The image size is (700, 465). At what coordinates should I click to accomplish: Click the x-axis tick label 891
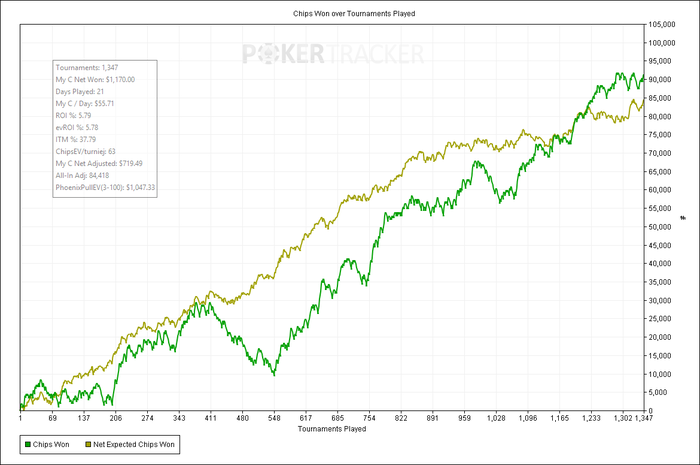point(433,418)
